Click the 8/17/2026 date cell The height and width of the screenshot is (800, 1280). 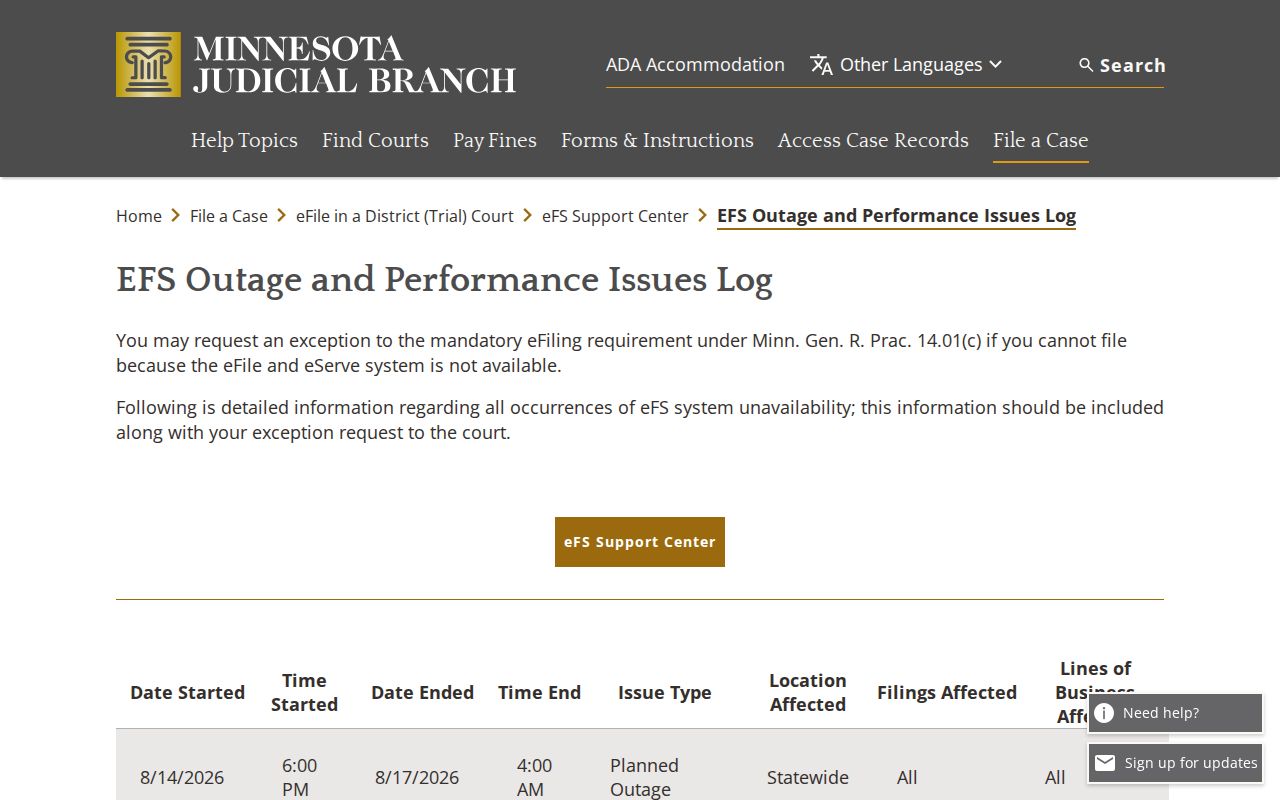tap(417, 777)
